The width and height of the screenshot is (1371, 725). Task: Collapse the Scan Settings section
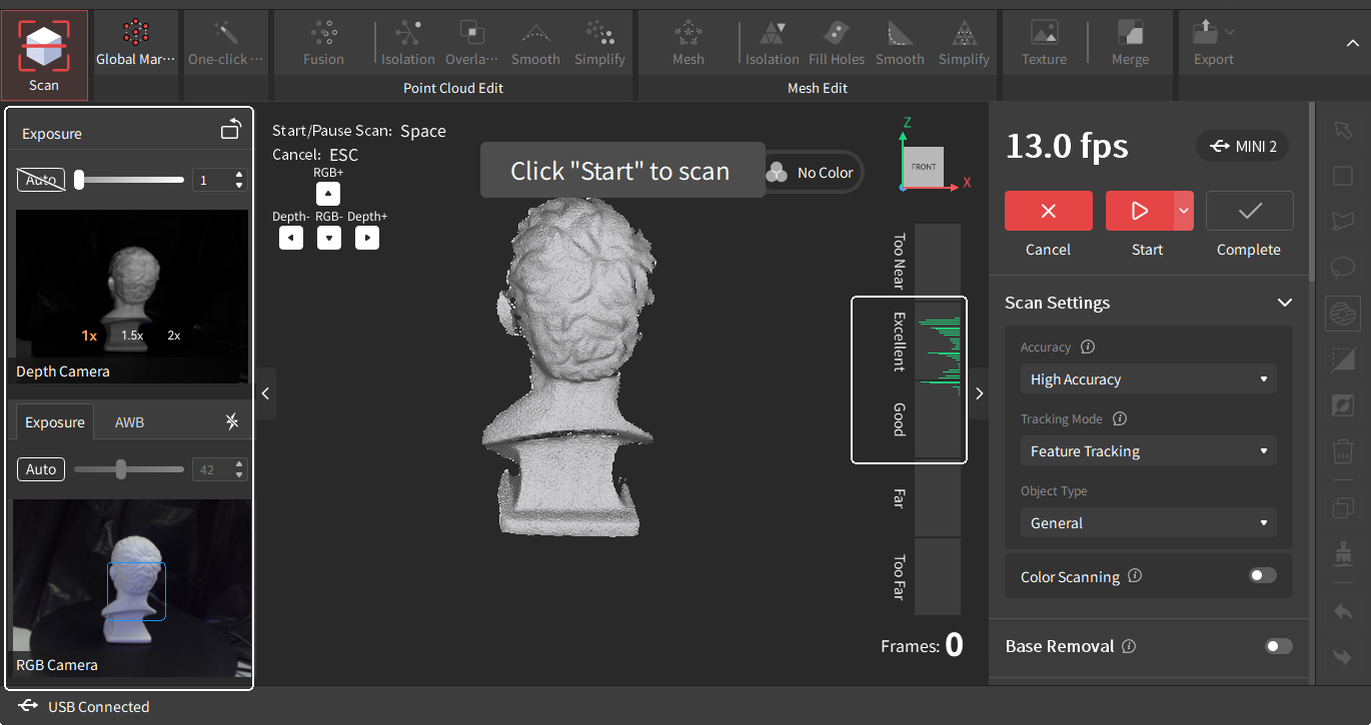tap(1285, 302)
